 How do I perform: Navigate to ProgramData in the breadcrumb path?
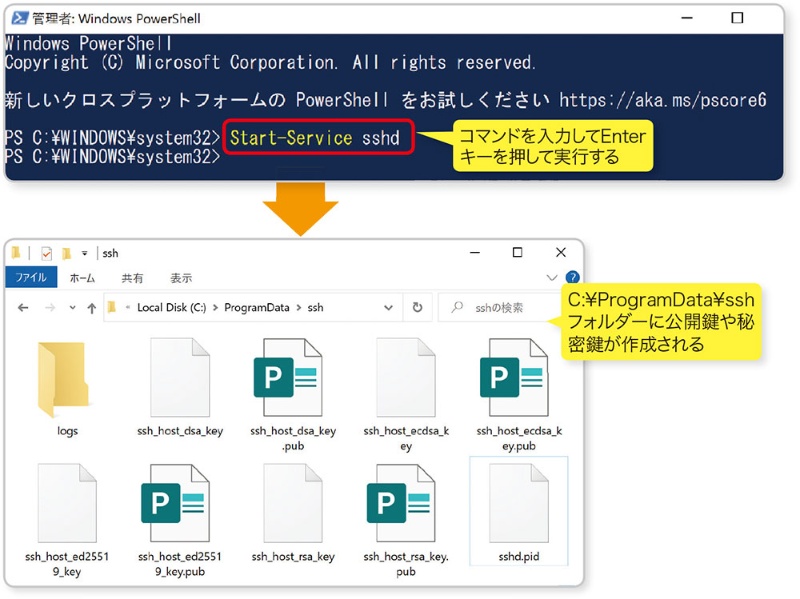257,308
